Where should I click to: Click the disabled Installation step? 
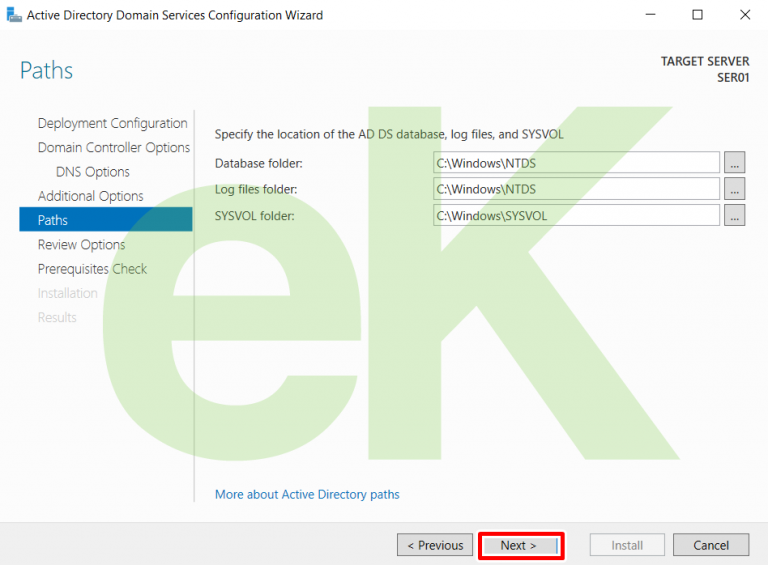pos(68,293)
